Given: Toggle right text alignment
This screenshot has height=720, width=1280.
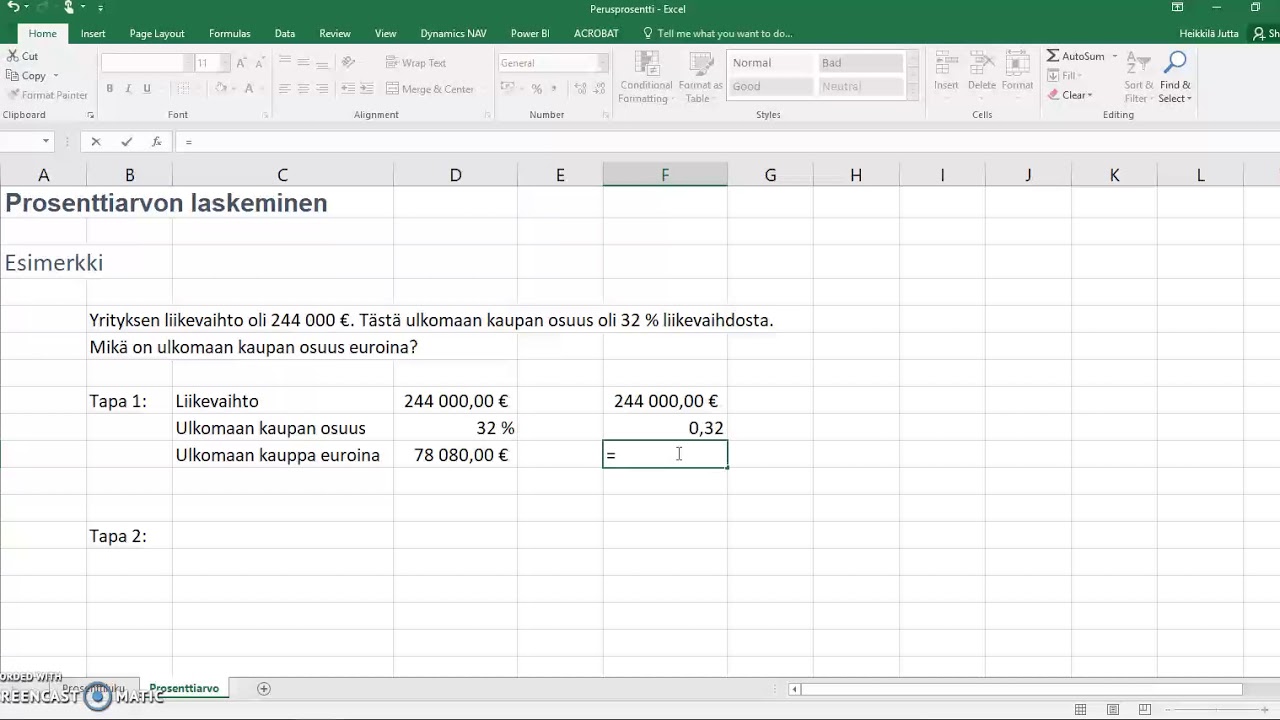Looking at the screenshot, I should coord(321,89).
